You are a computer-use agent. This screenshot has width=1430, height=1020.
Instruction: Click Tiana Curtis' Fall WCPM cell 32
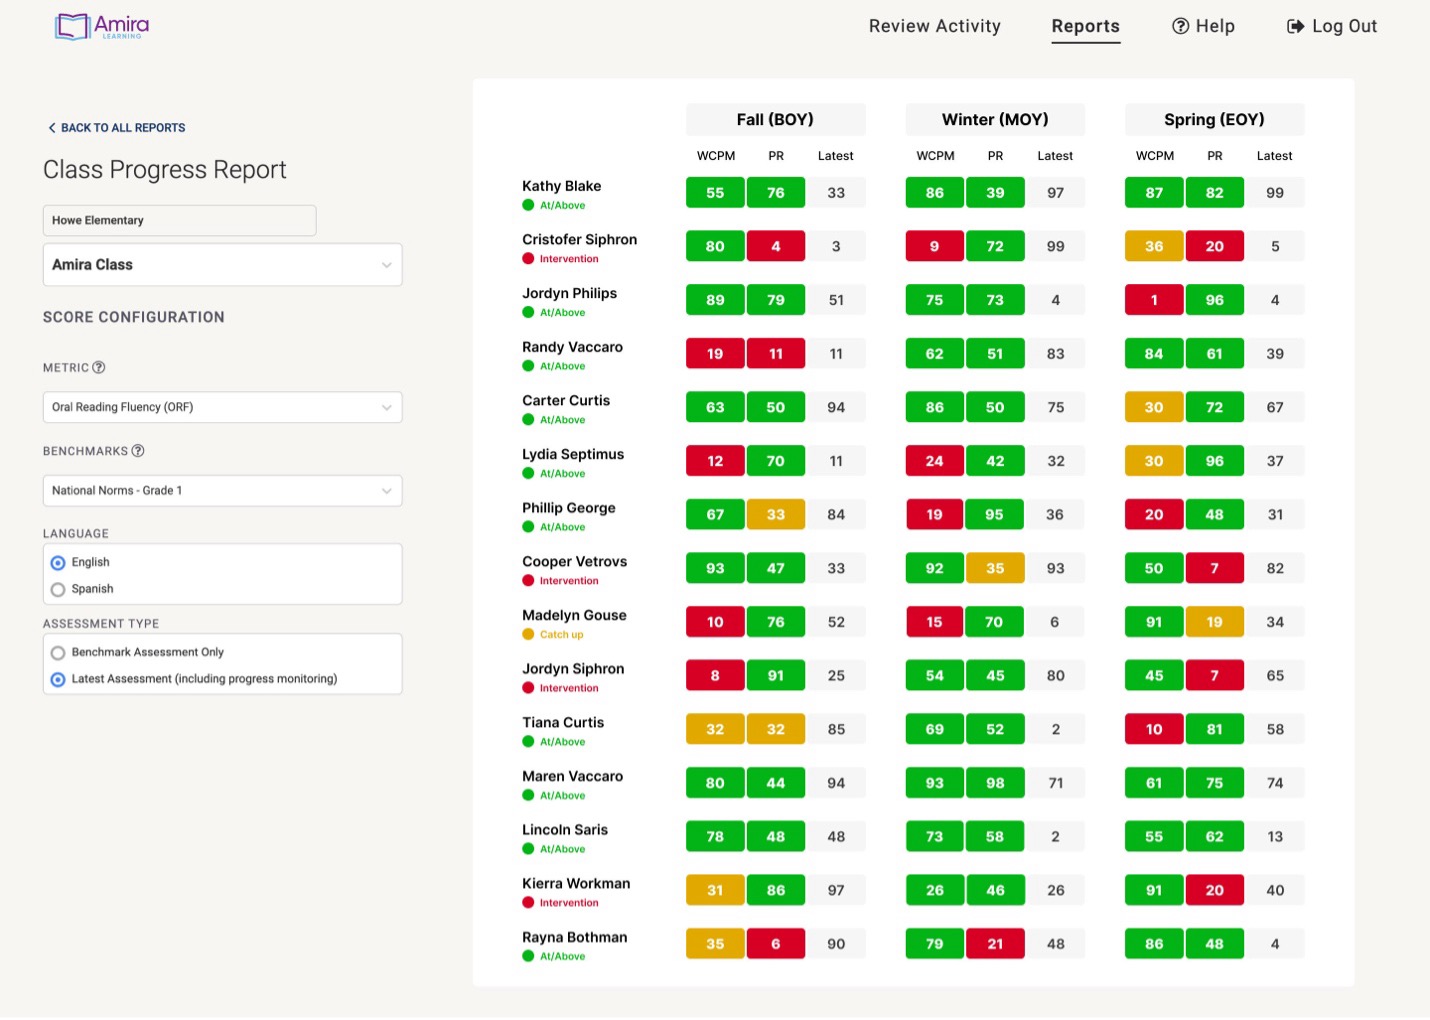pos(715,729)
